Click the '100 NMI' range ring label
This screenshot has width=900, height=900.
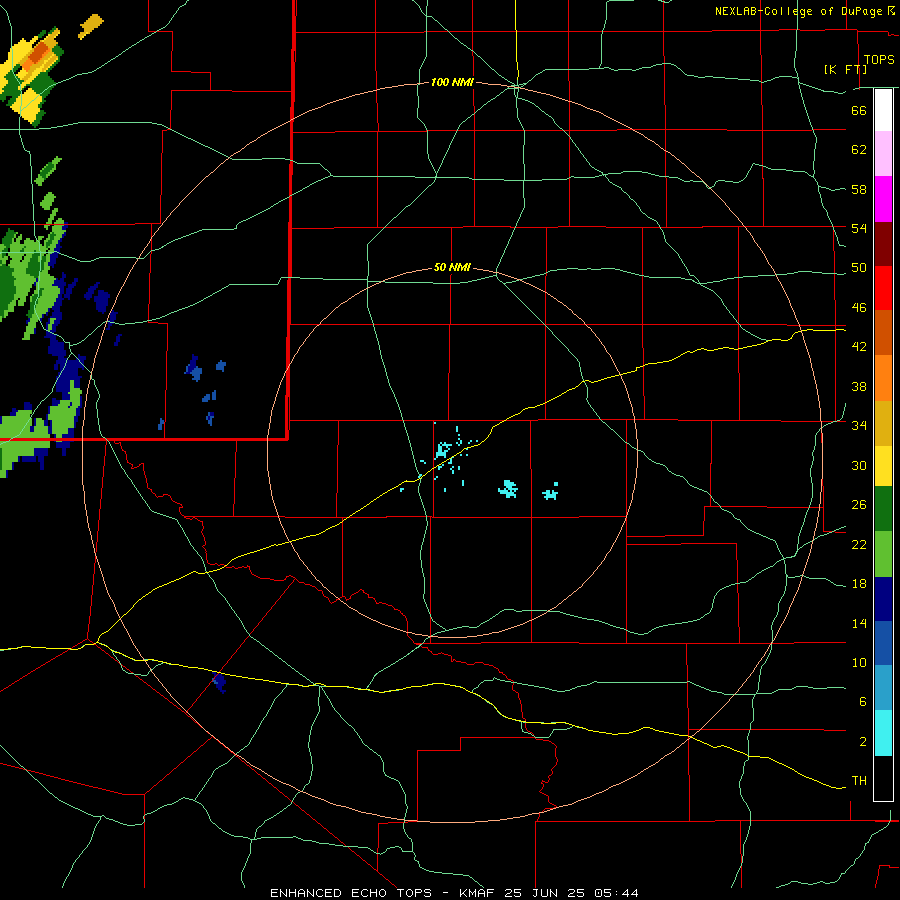[452, 83]
